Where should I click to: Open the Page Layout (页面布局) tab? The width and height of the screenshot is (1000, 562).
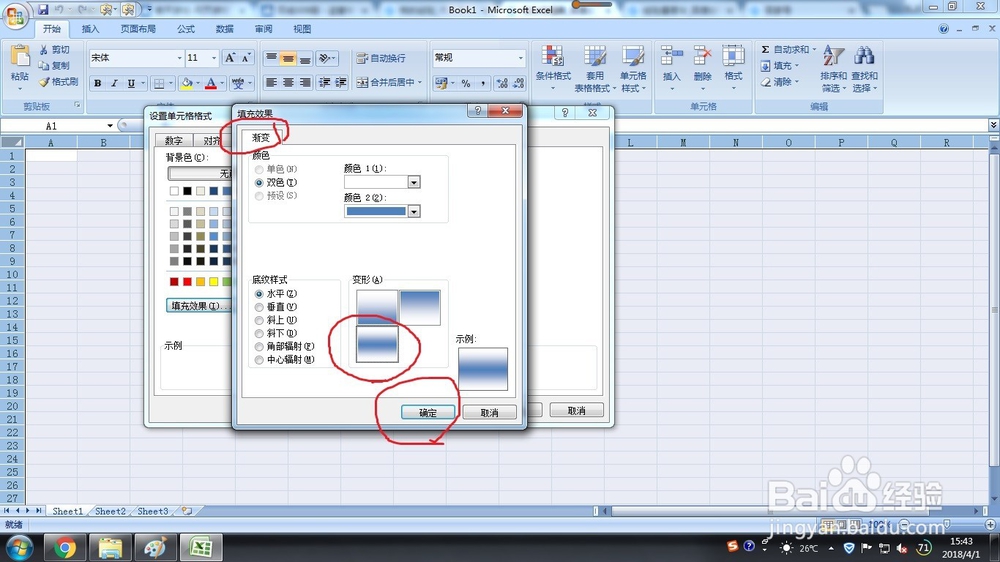(138, 29)
